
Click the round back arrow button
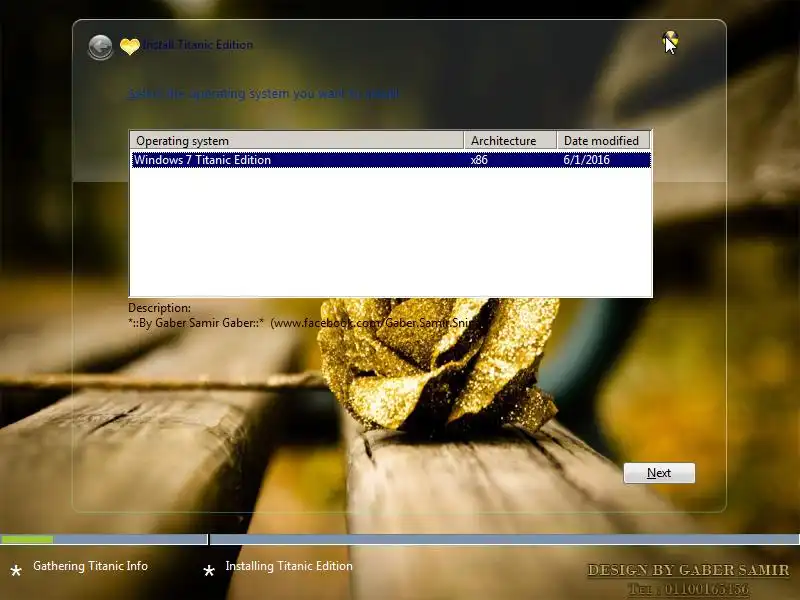pos(101,48)
